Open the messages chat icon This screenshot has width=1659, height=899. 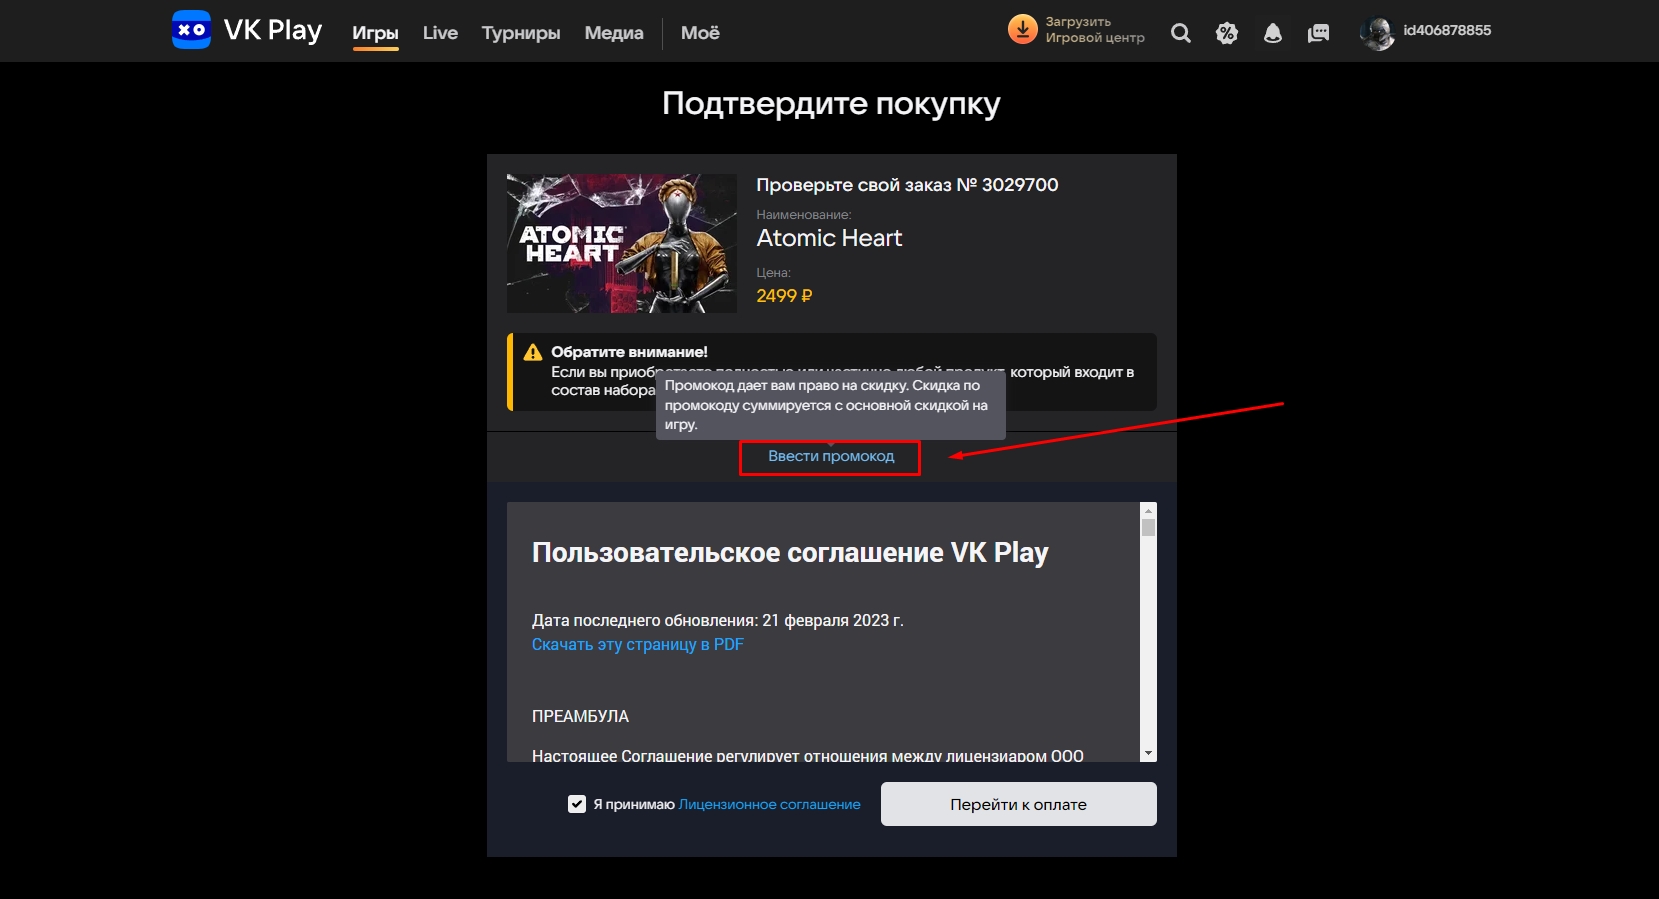[1319, 33]
